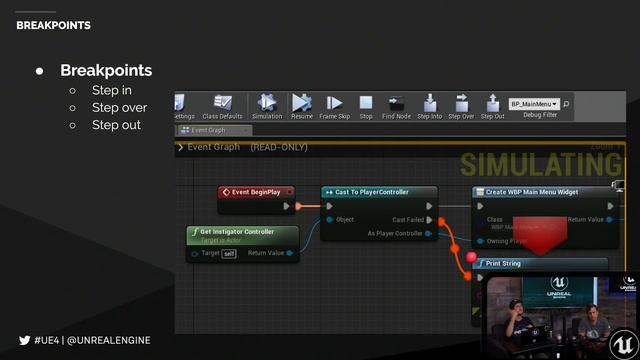Click Get Instigator Controller Return Value pin
Viewport: 640px width, 360px height.
point(290,253)
